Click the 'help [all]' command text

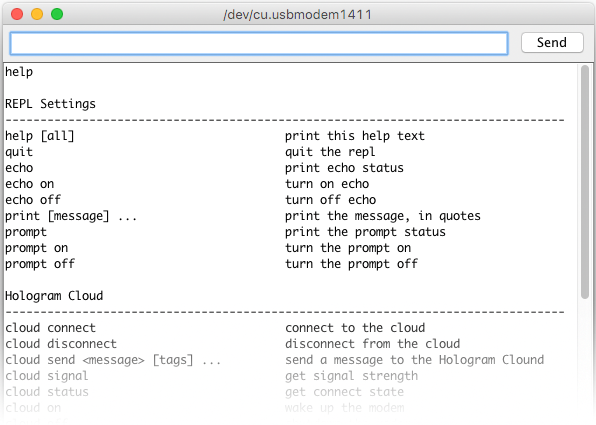click(x=40, y=136)
